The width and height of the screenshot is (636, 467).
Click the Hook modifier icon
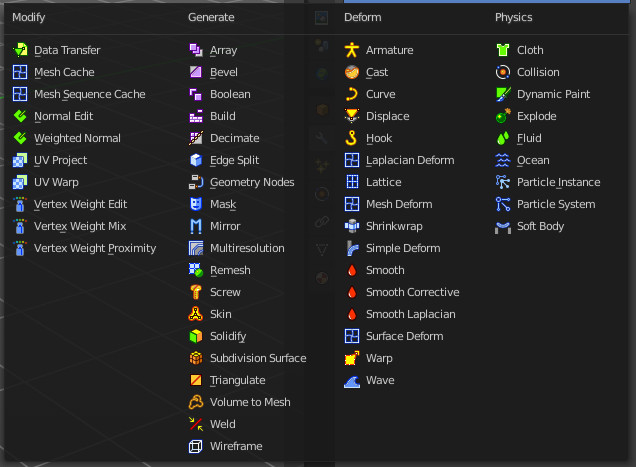[x=352, y=138]
